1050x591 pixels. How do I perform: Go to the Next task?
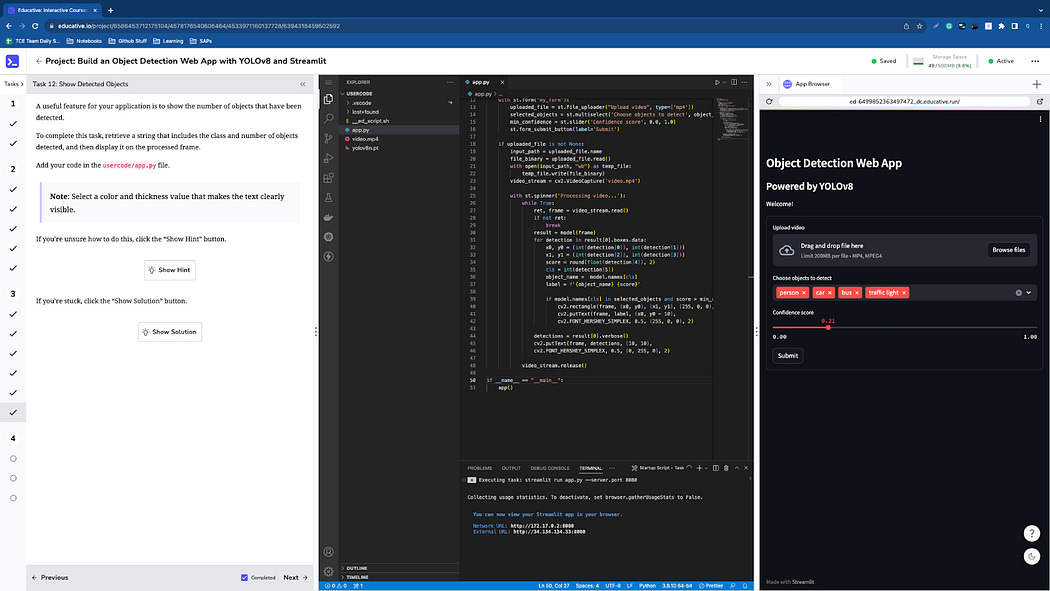click(x=295, y=578)
